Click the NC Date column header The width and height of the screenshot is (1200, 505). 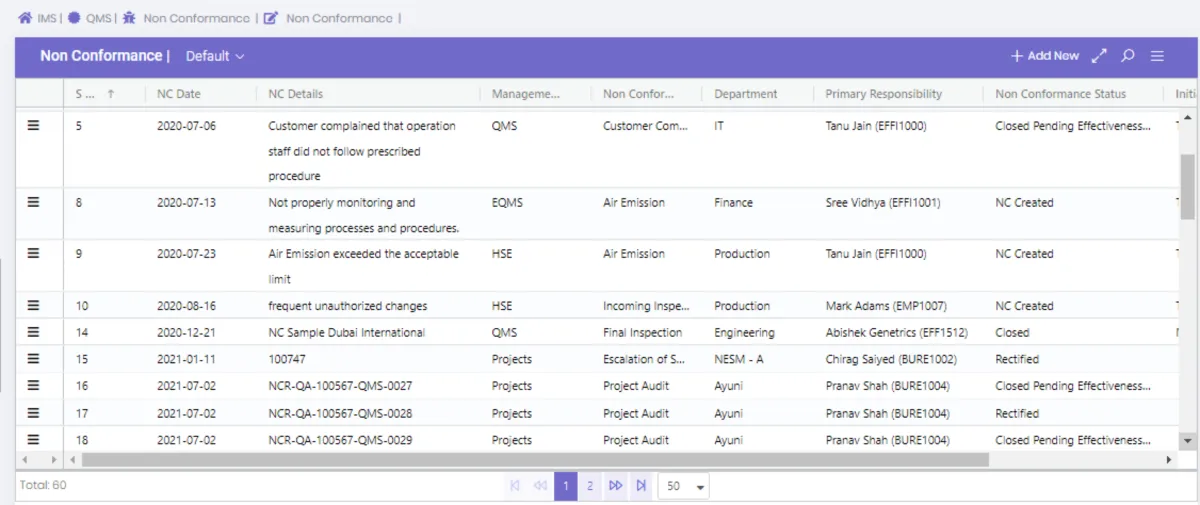tap(179, 94)
